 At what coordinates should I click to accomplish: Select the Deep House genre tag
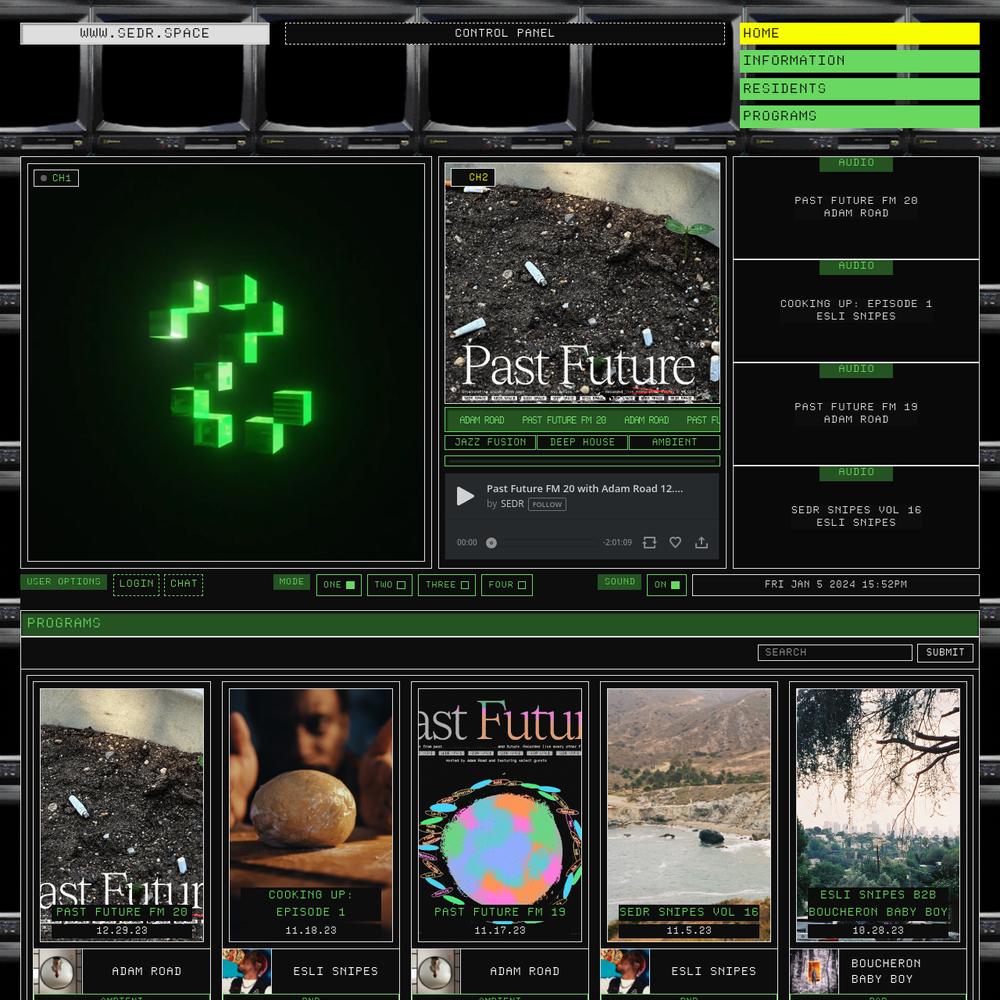[582, 442]
